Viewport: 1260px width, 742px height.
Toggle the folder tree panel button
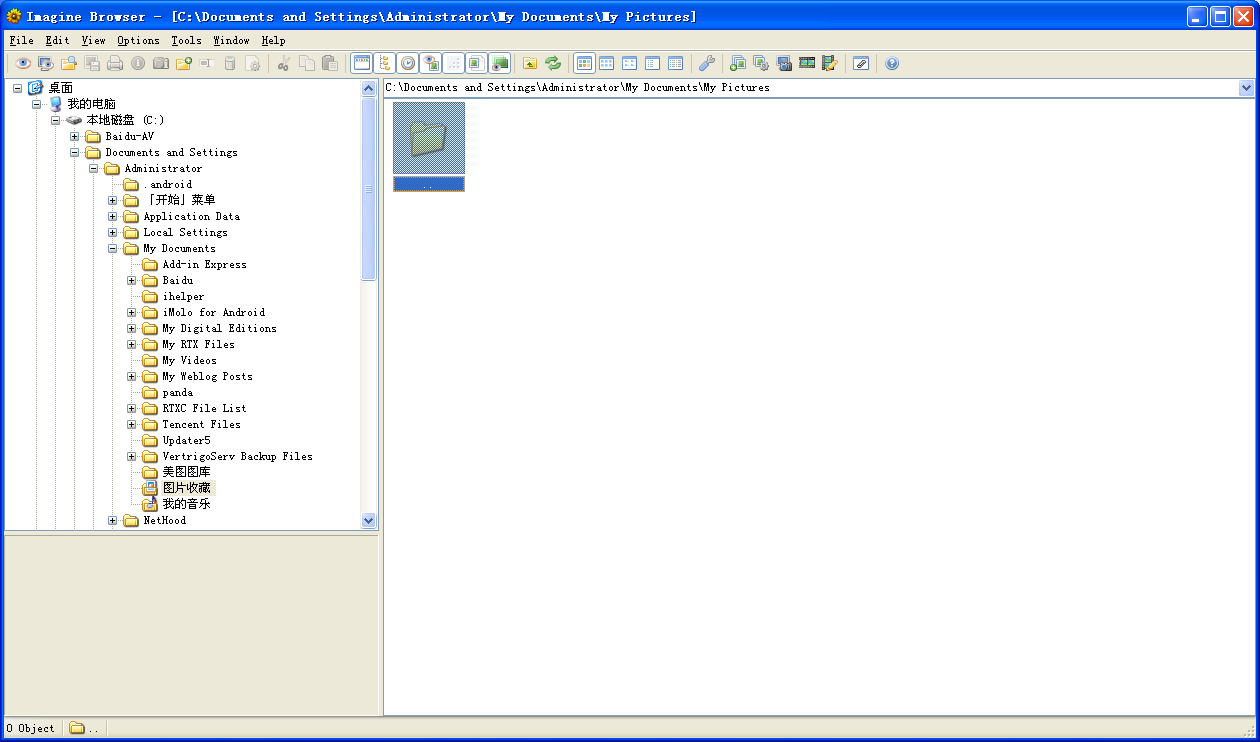click(385, 63)
